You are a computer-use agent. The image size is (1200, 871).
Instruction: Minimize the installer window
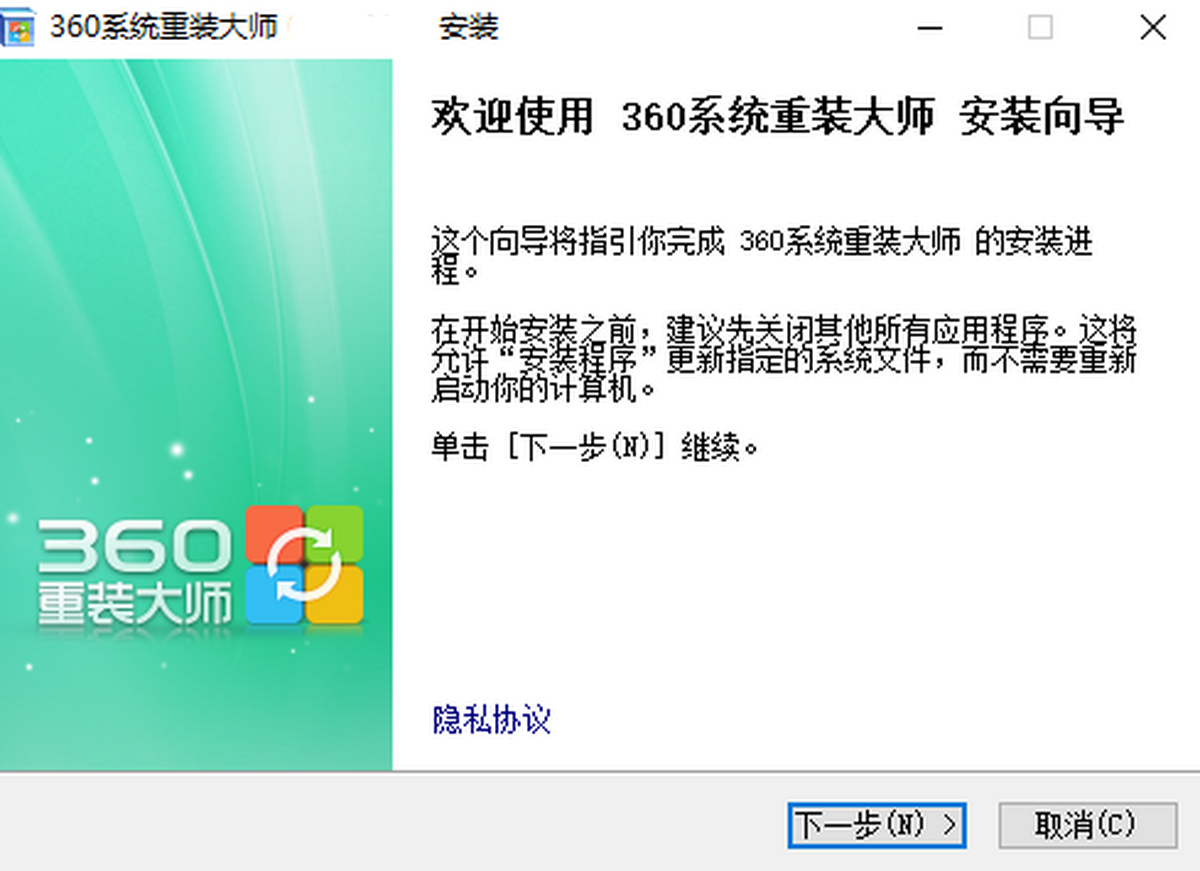click(x=929, y=27)
